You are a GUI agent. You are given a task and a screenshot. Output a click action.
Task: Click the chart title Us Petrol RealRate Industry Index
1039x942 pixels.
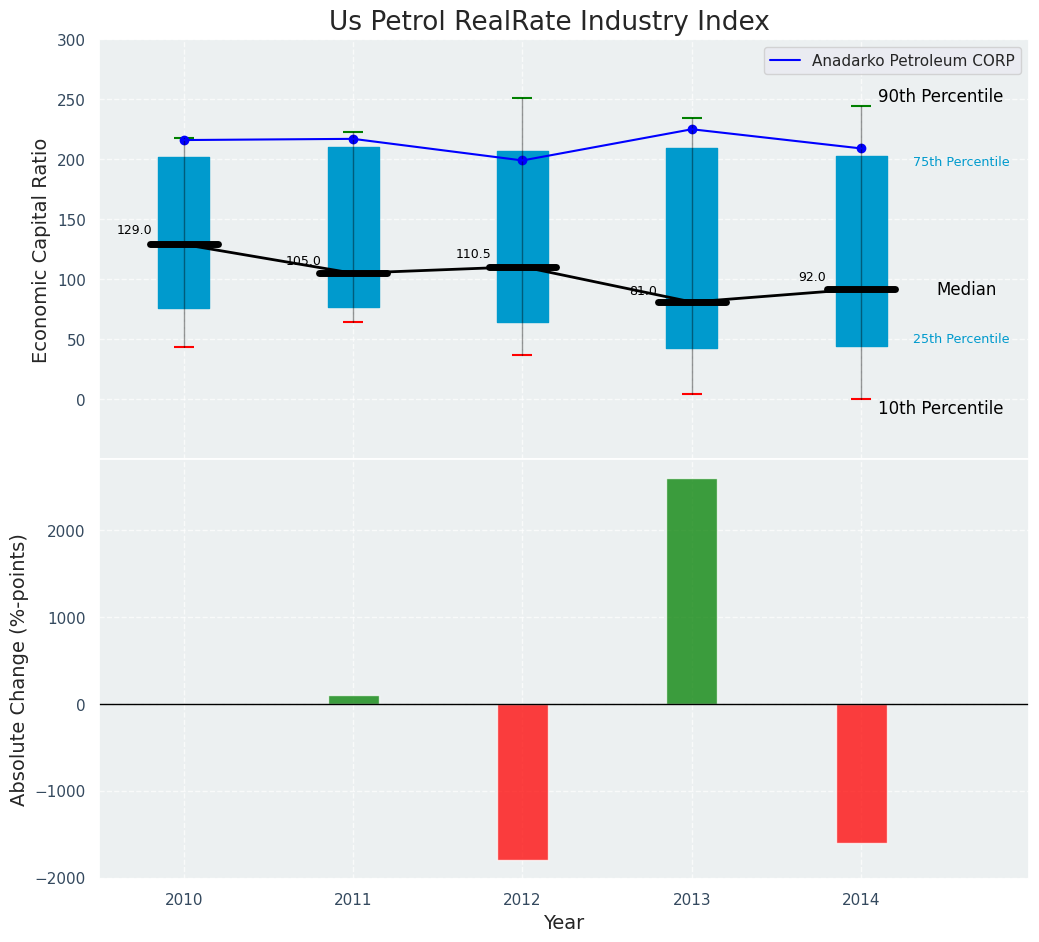pyautogui.click(x=549, y=21)
